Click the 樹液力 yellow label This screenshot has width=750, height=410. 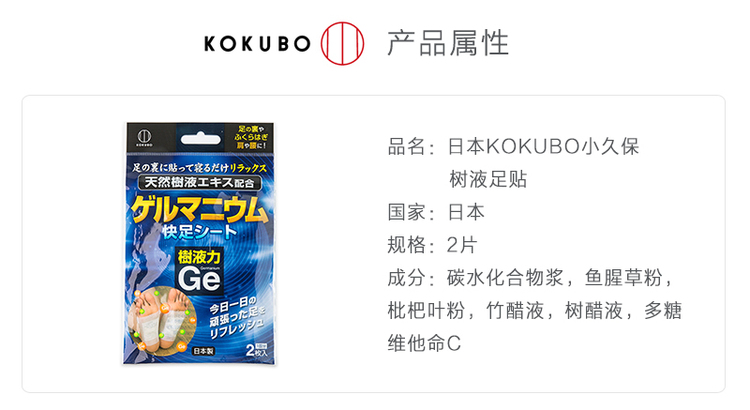tap(199, 257)
